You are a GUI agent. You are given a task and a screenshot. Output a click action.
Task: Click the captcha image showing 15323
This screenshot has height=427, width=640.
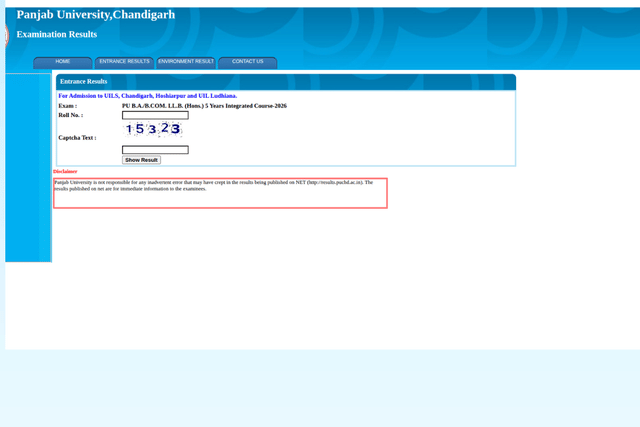tap(152, 129)
